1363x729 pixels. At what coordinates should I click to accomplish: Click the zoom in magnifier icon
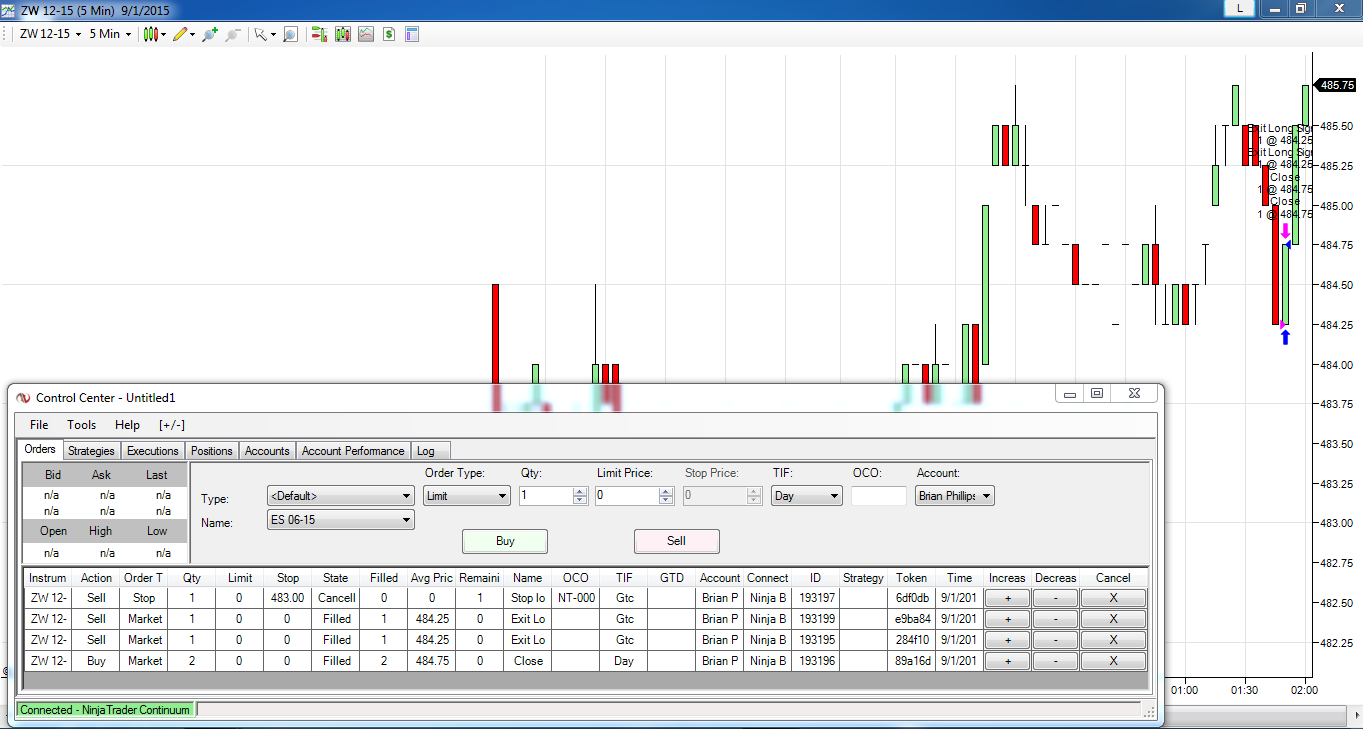point(209,34)
